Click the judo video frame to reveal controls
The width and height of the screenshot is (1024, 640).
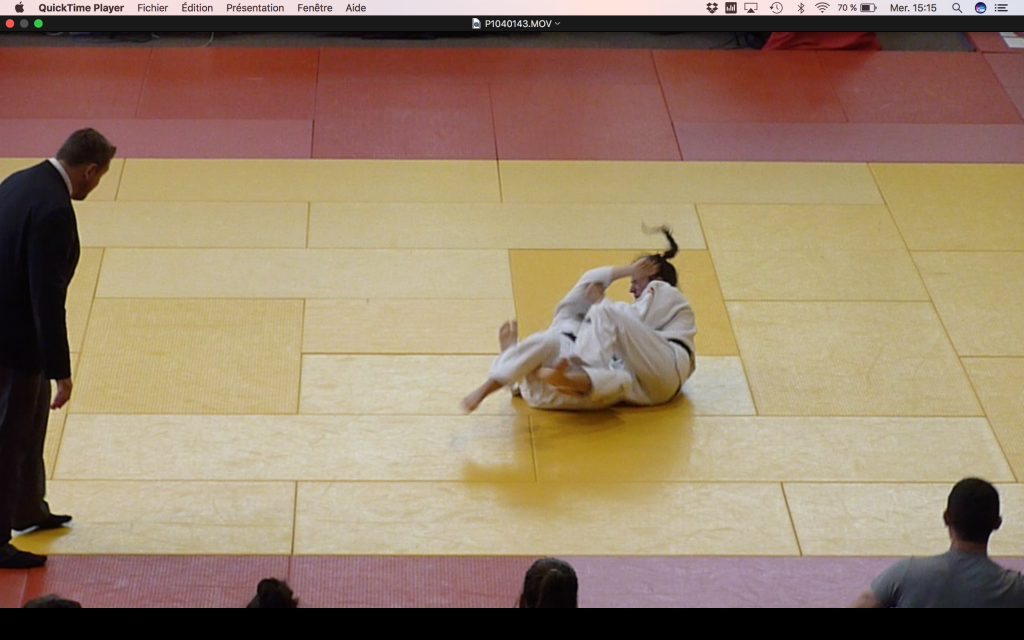512,320
